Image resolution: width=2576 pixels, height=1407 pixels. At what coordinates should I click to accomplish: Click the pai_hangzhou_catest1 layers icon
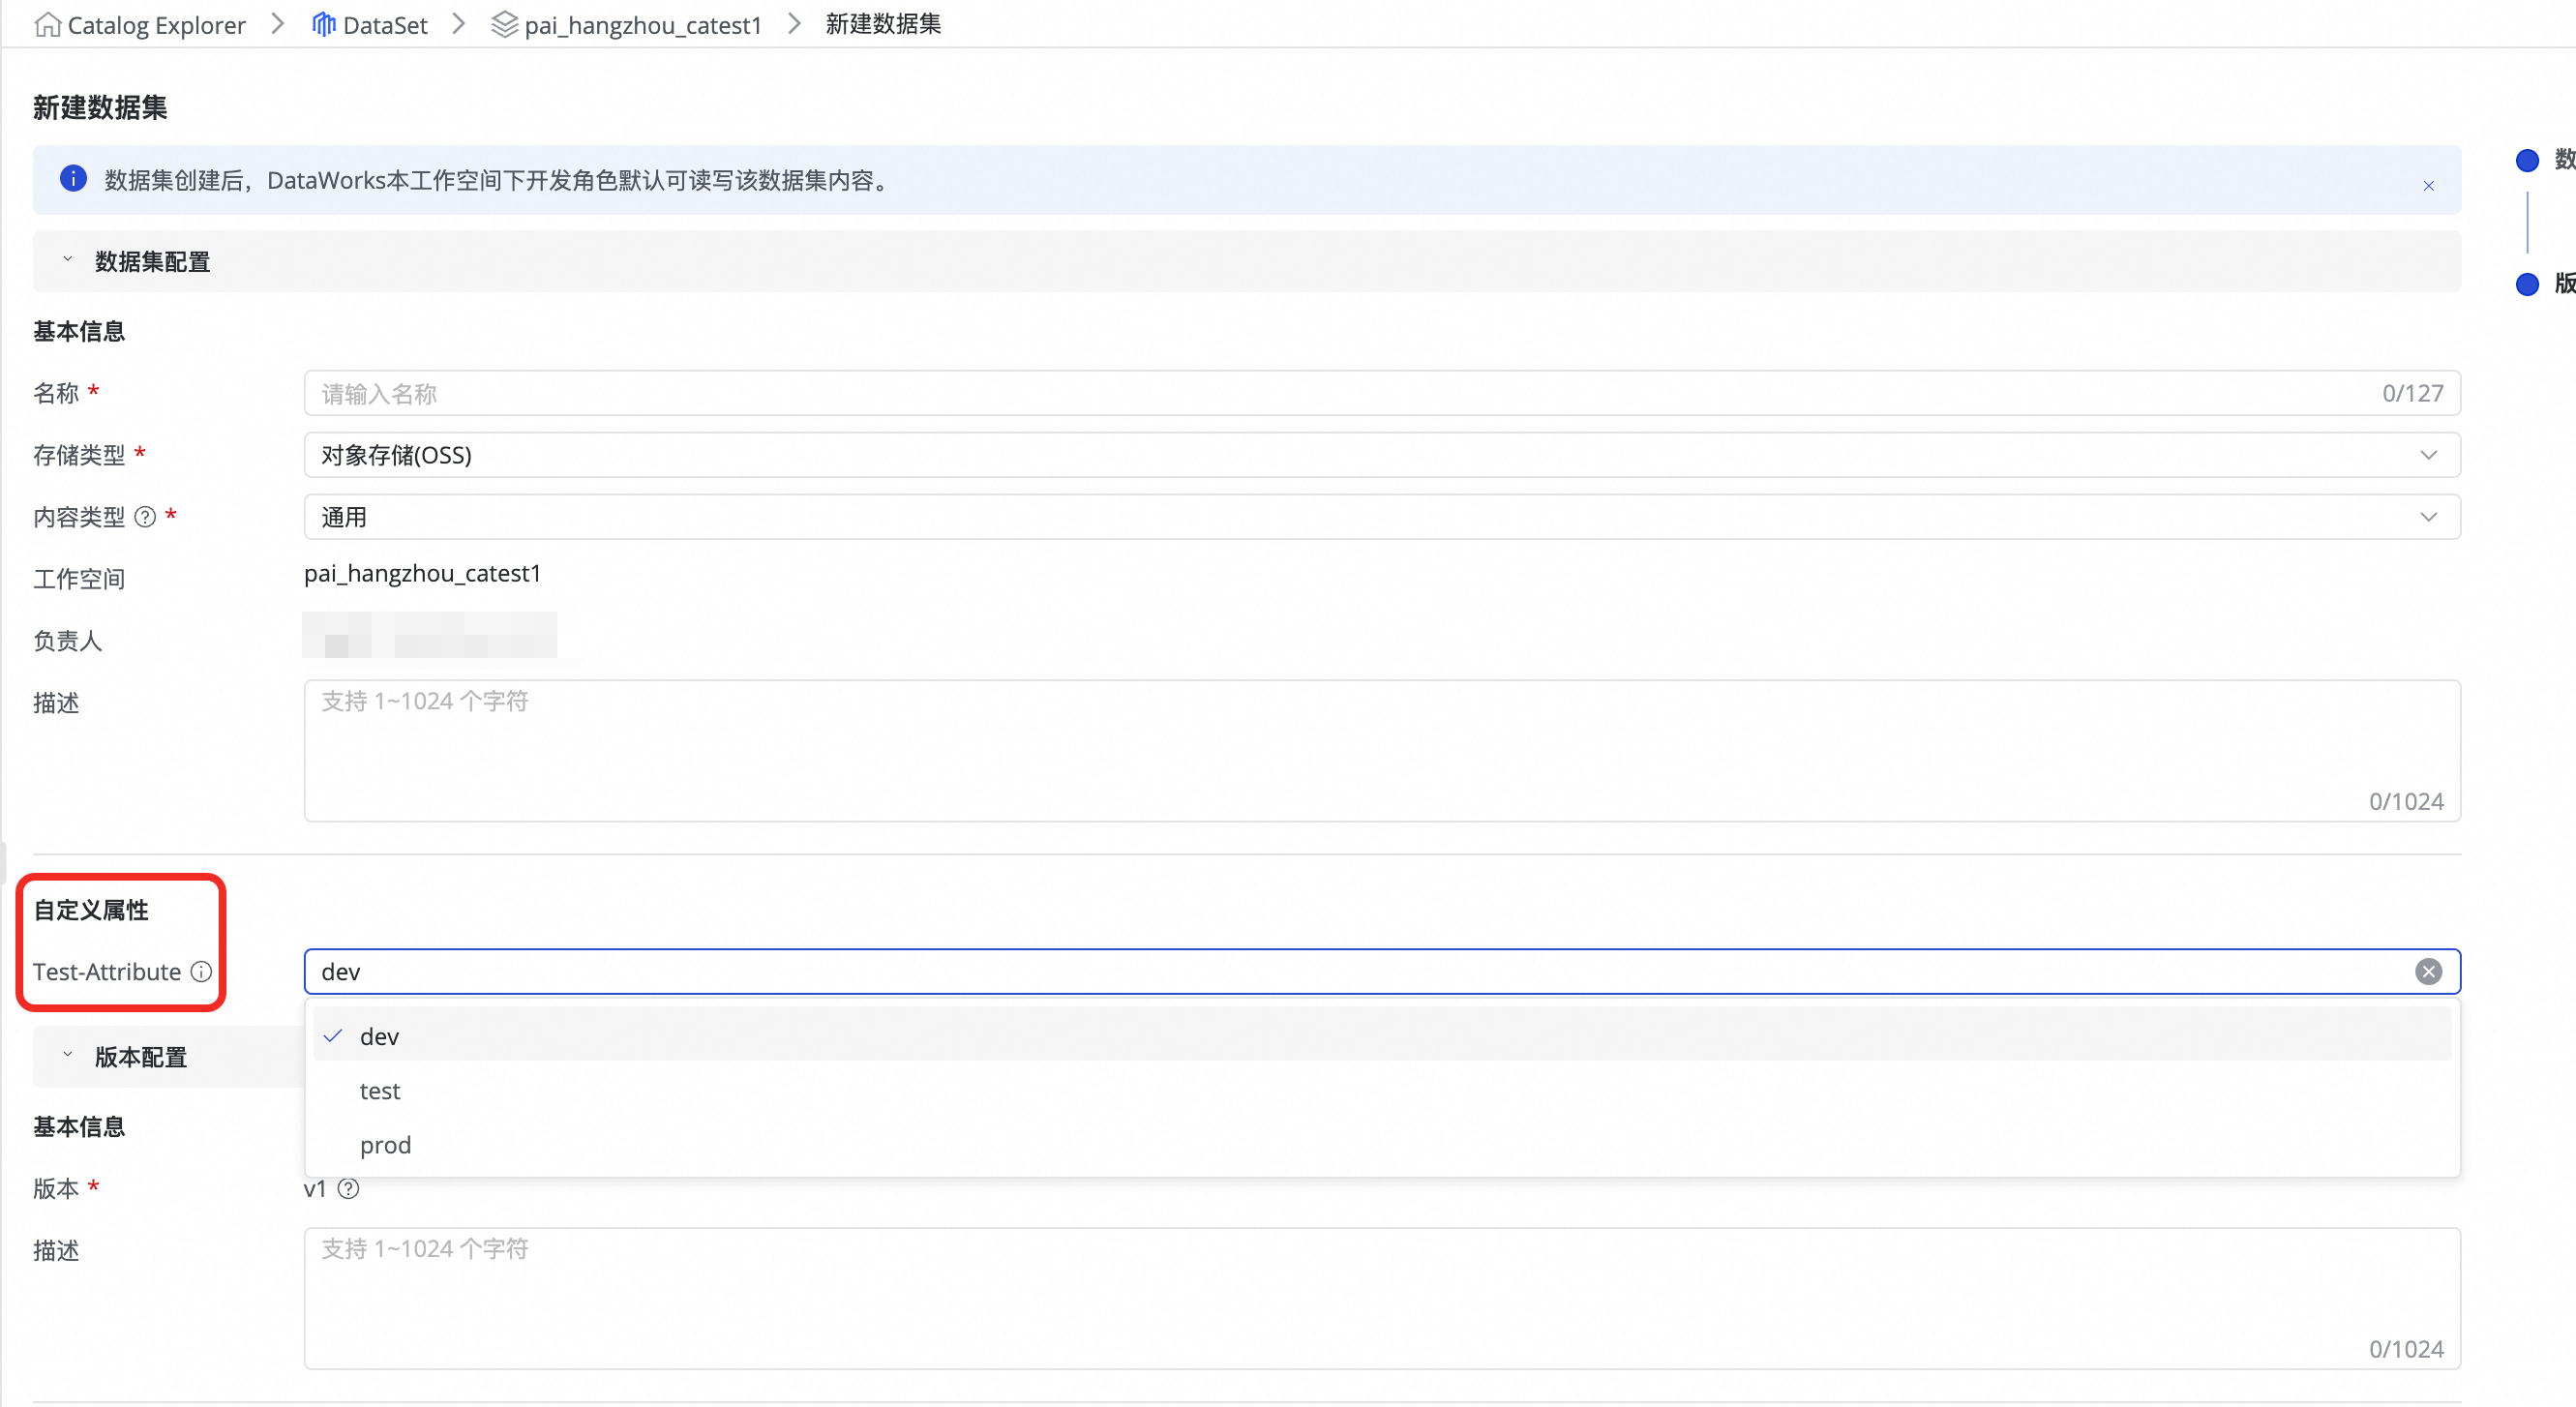(x=504, y=24)
